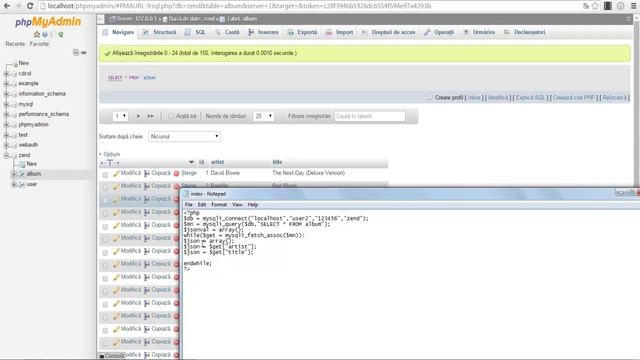Jump to last page with >> button
The height and width of the screenshot is (360, 640).
[x=150, y=116]
